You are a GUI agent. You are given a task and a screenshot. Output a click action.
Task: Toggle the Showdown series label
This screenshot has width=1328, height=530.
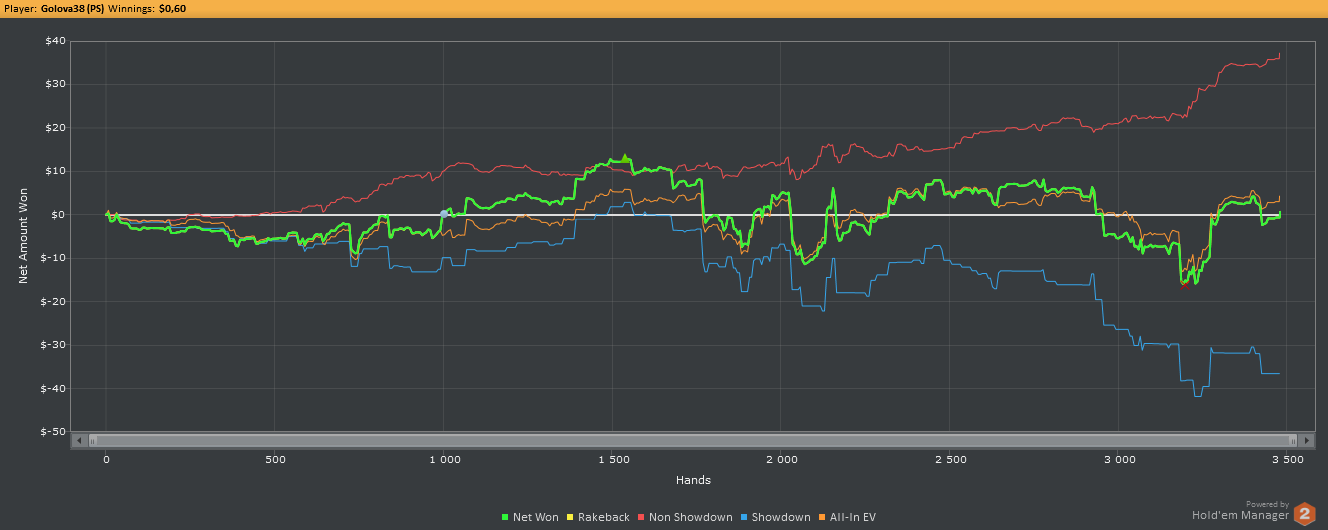click(780, 517)
